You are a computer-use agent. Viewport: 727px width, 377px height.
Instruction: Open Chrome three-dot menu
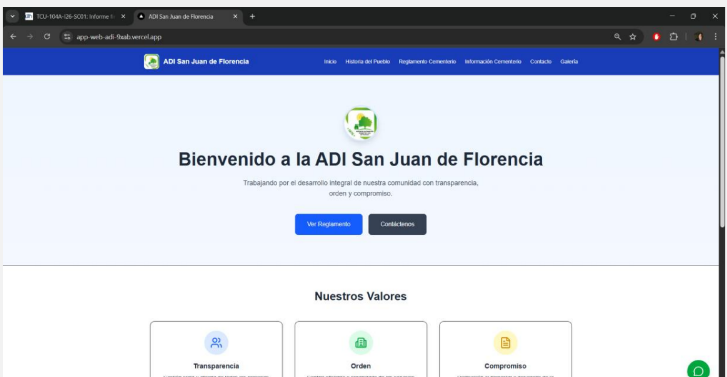point(715,37)
